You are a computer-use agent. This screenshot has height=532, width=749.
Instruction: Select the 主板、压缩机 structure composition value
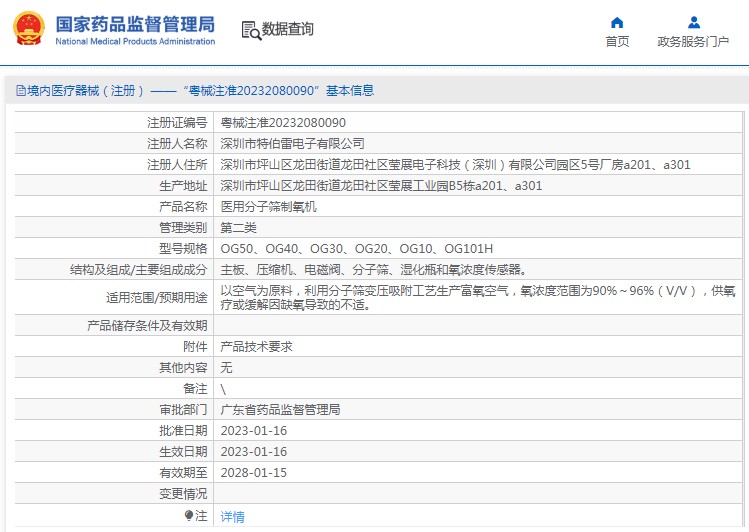(374, 270)
